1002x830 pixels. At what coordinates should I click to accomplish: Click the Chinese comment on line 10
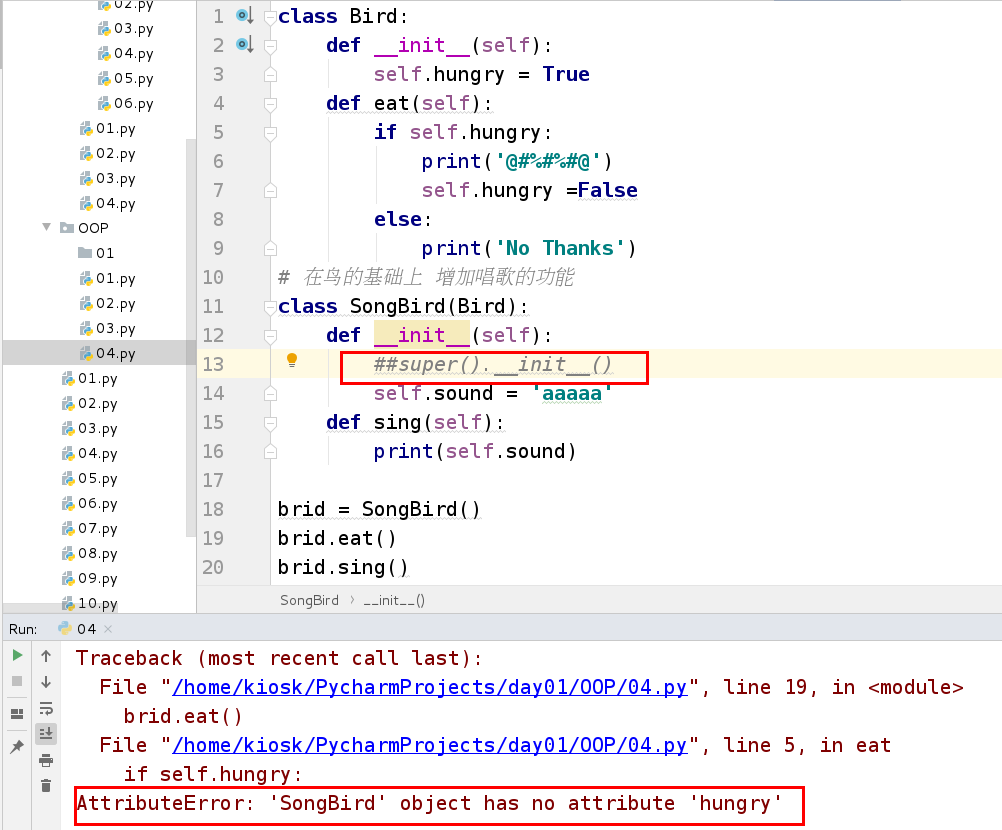click(x=426, y=277)
